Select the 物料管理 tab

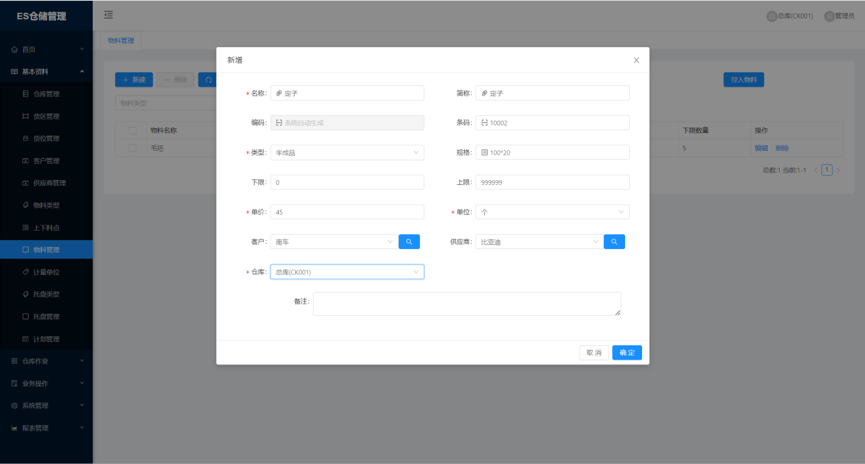click(x=125, y=40)
